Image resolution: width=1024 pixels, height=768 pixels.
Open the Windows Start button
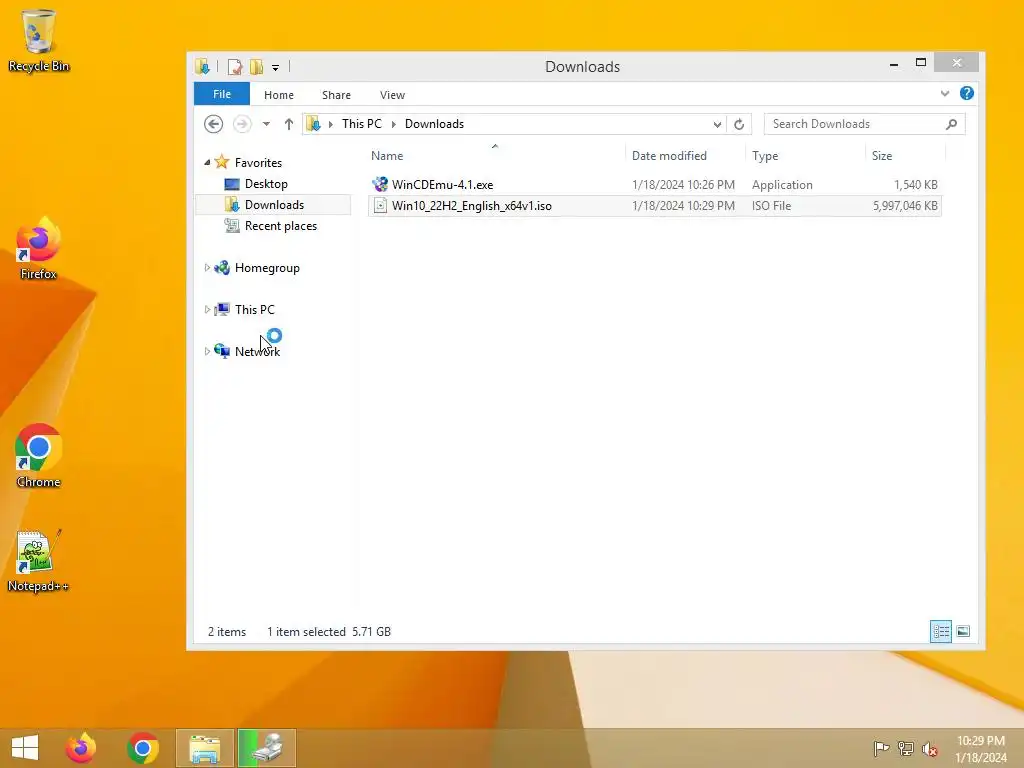click(x=25, y=748)
